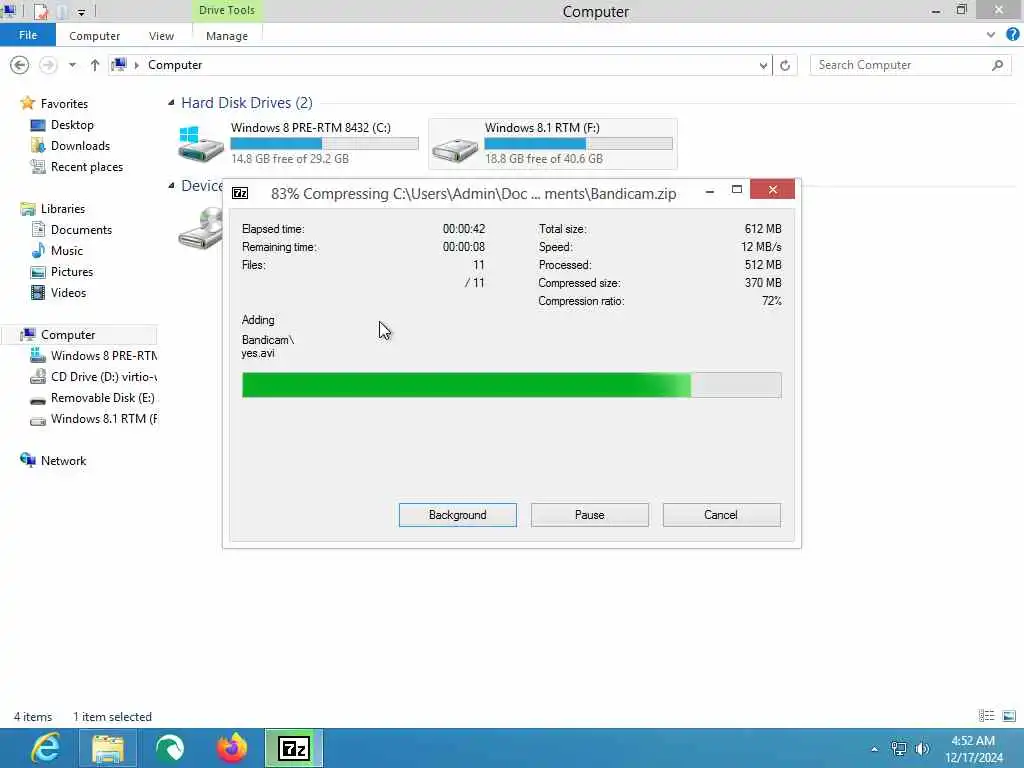1024x768 pixels.
Task: Launch Internet Explorer from taskbar
Action: point(46,748)
